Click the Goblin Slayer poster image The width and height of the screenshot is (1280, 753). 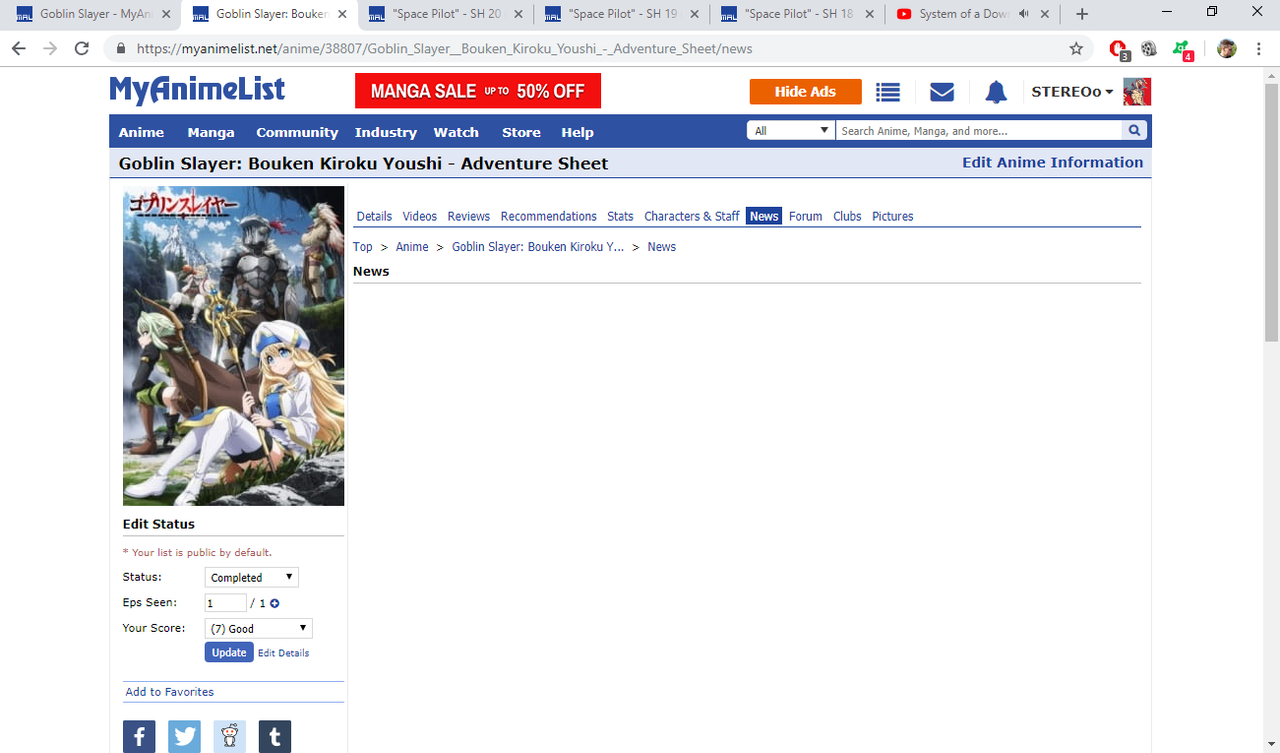coord(233,346)
